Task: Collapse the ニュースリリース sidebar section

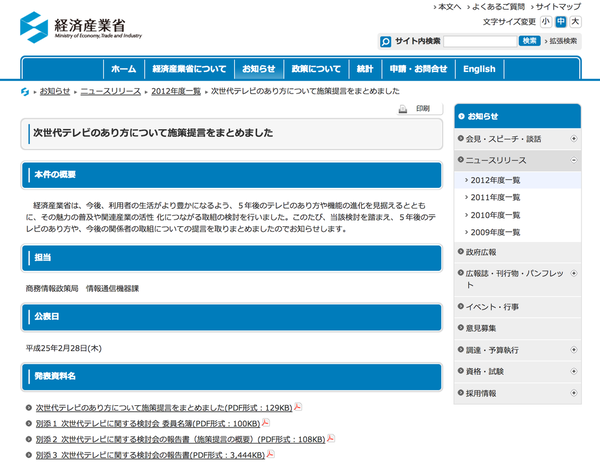Action: (574, 160)
